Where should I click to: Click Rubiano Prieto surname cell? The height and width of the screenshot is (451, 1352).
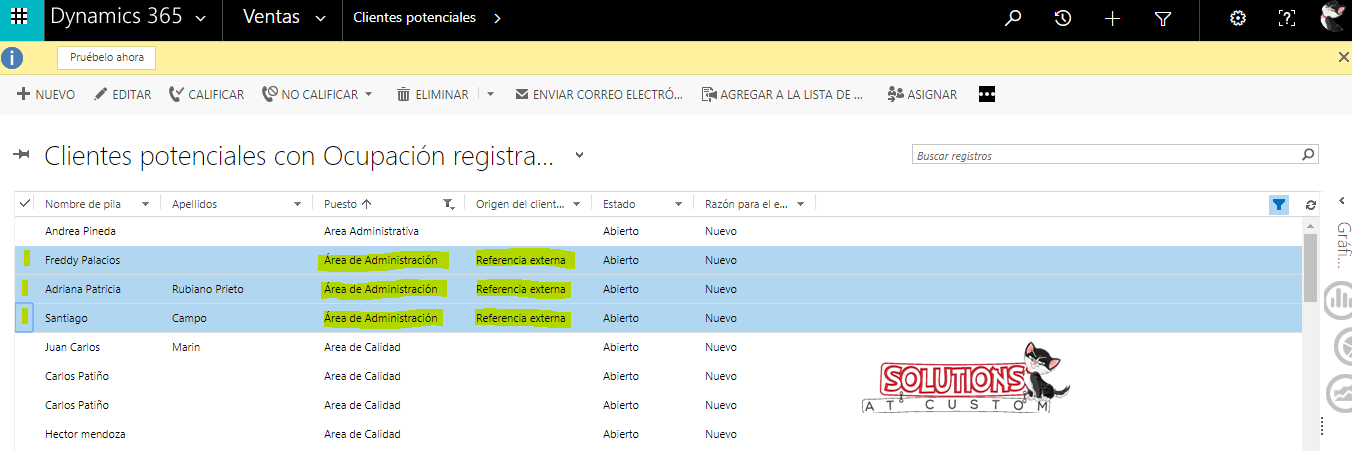click(x=208, y=289)
